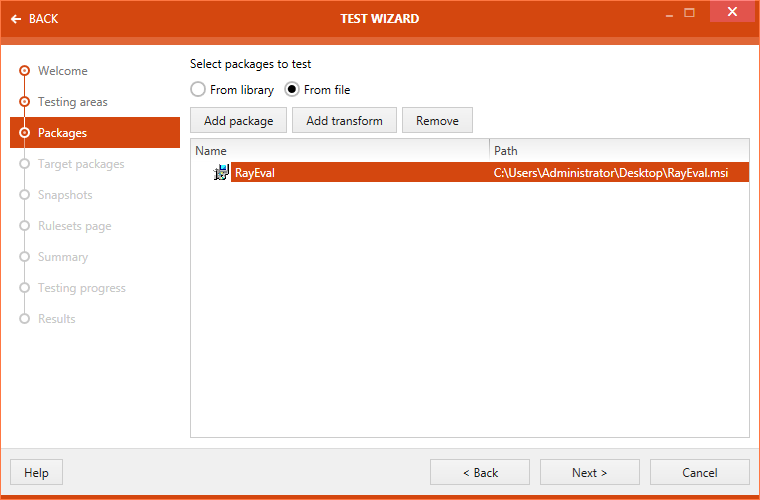Go to the Summary step
Image resolution: width=760 pixels, height=500 pixels.
[x=63, y=257]
